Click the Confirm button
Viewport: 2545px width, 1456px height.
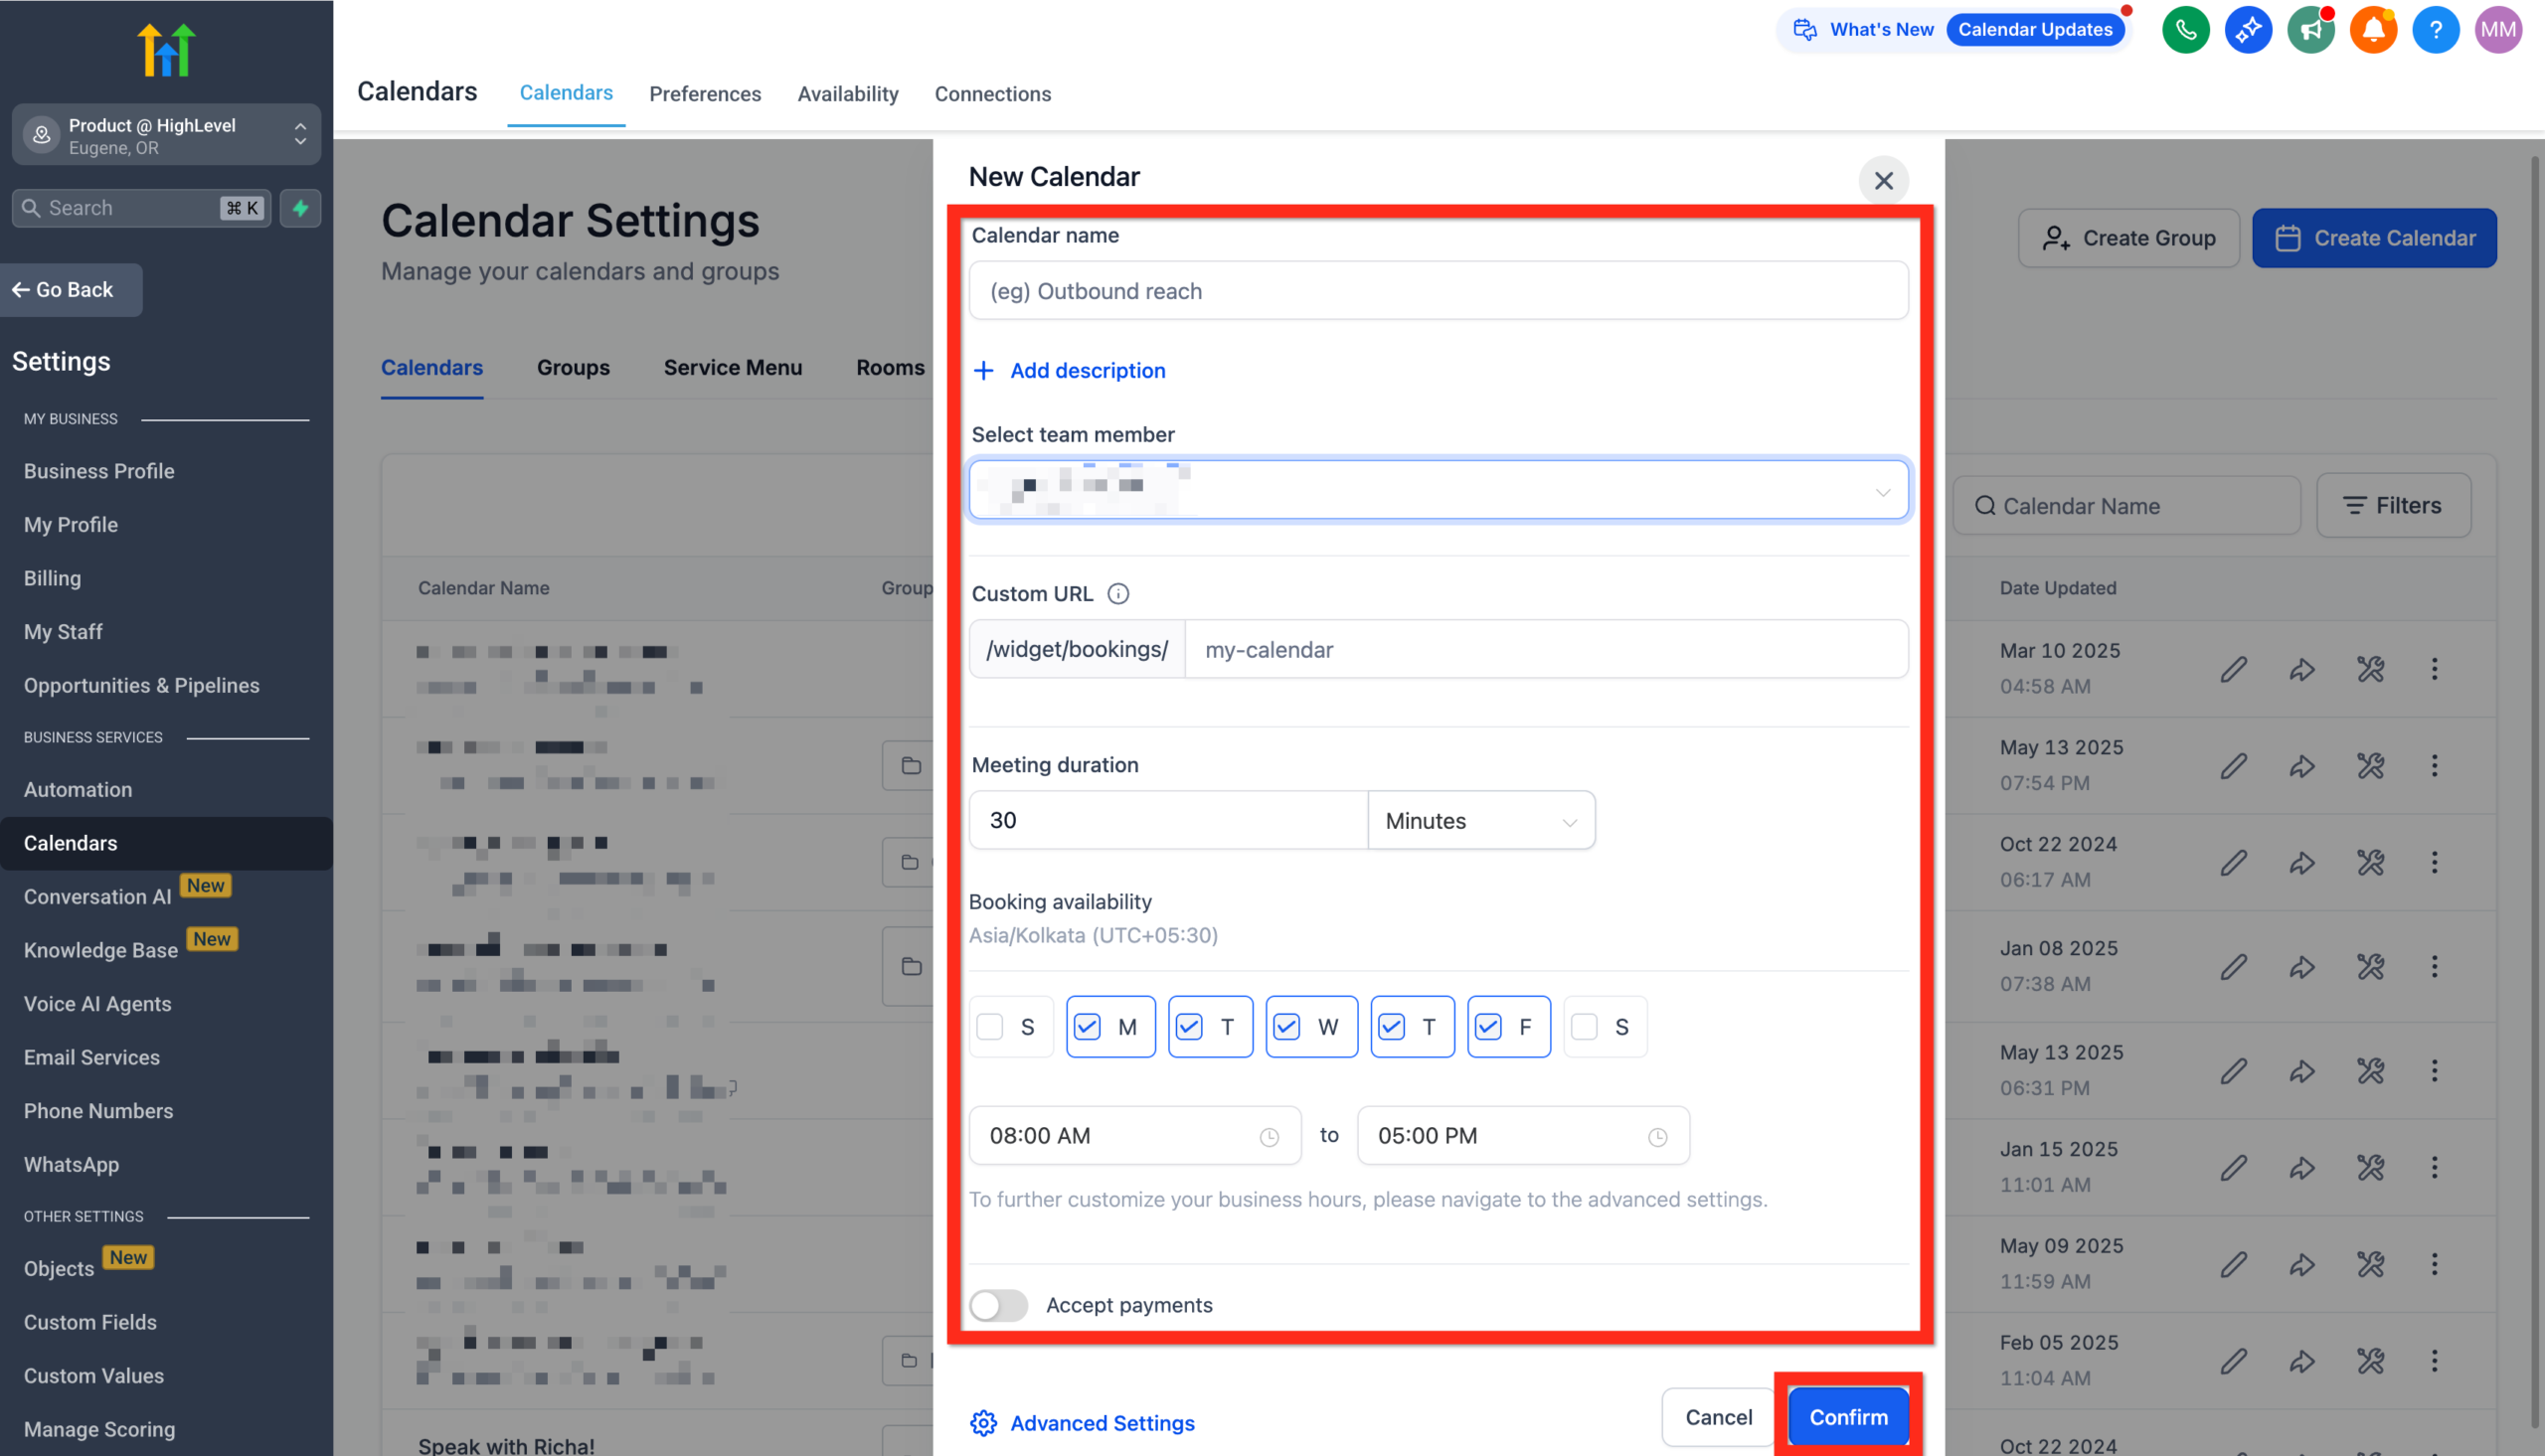coord(1847,1416)
